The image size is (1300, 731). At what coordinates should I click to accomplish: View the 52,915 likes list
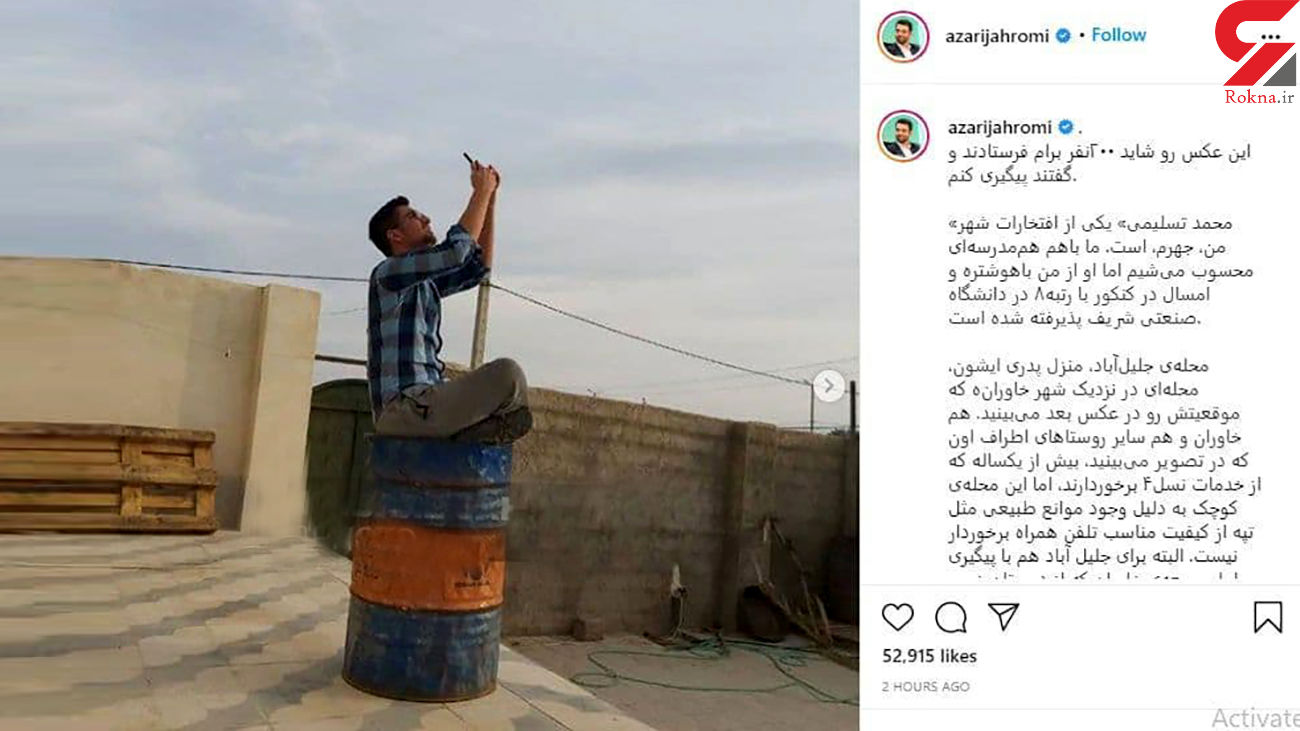pos(929,656)
